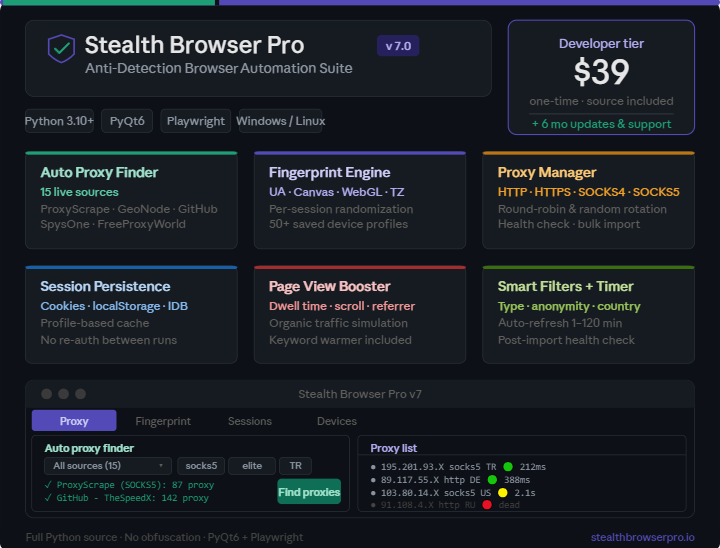The height and width of the screenshot is (548, 720).
Task: Toggle the TR country filter chip
Action: [x=295, y=466]
